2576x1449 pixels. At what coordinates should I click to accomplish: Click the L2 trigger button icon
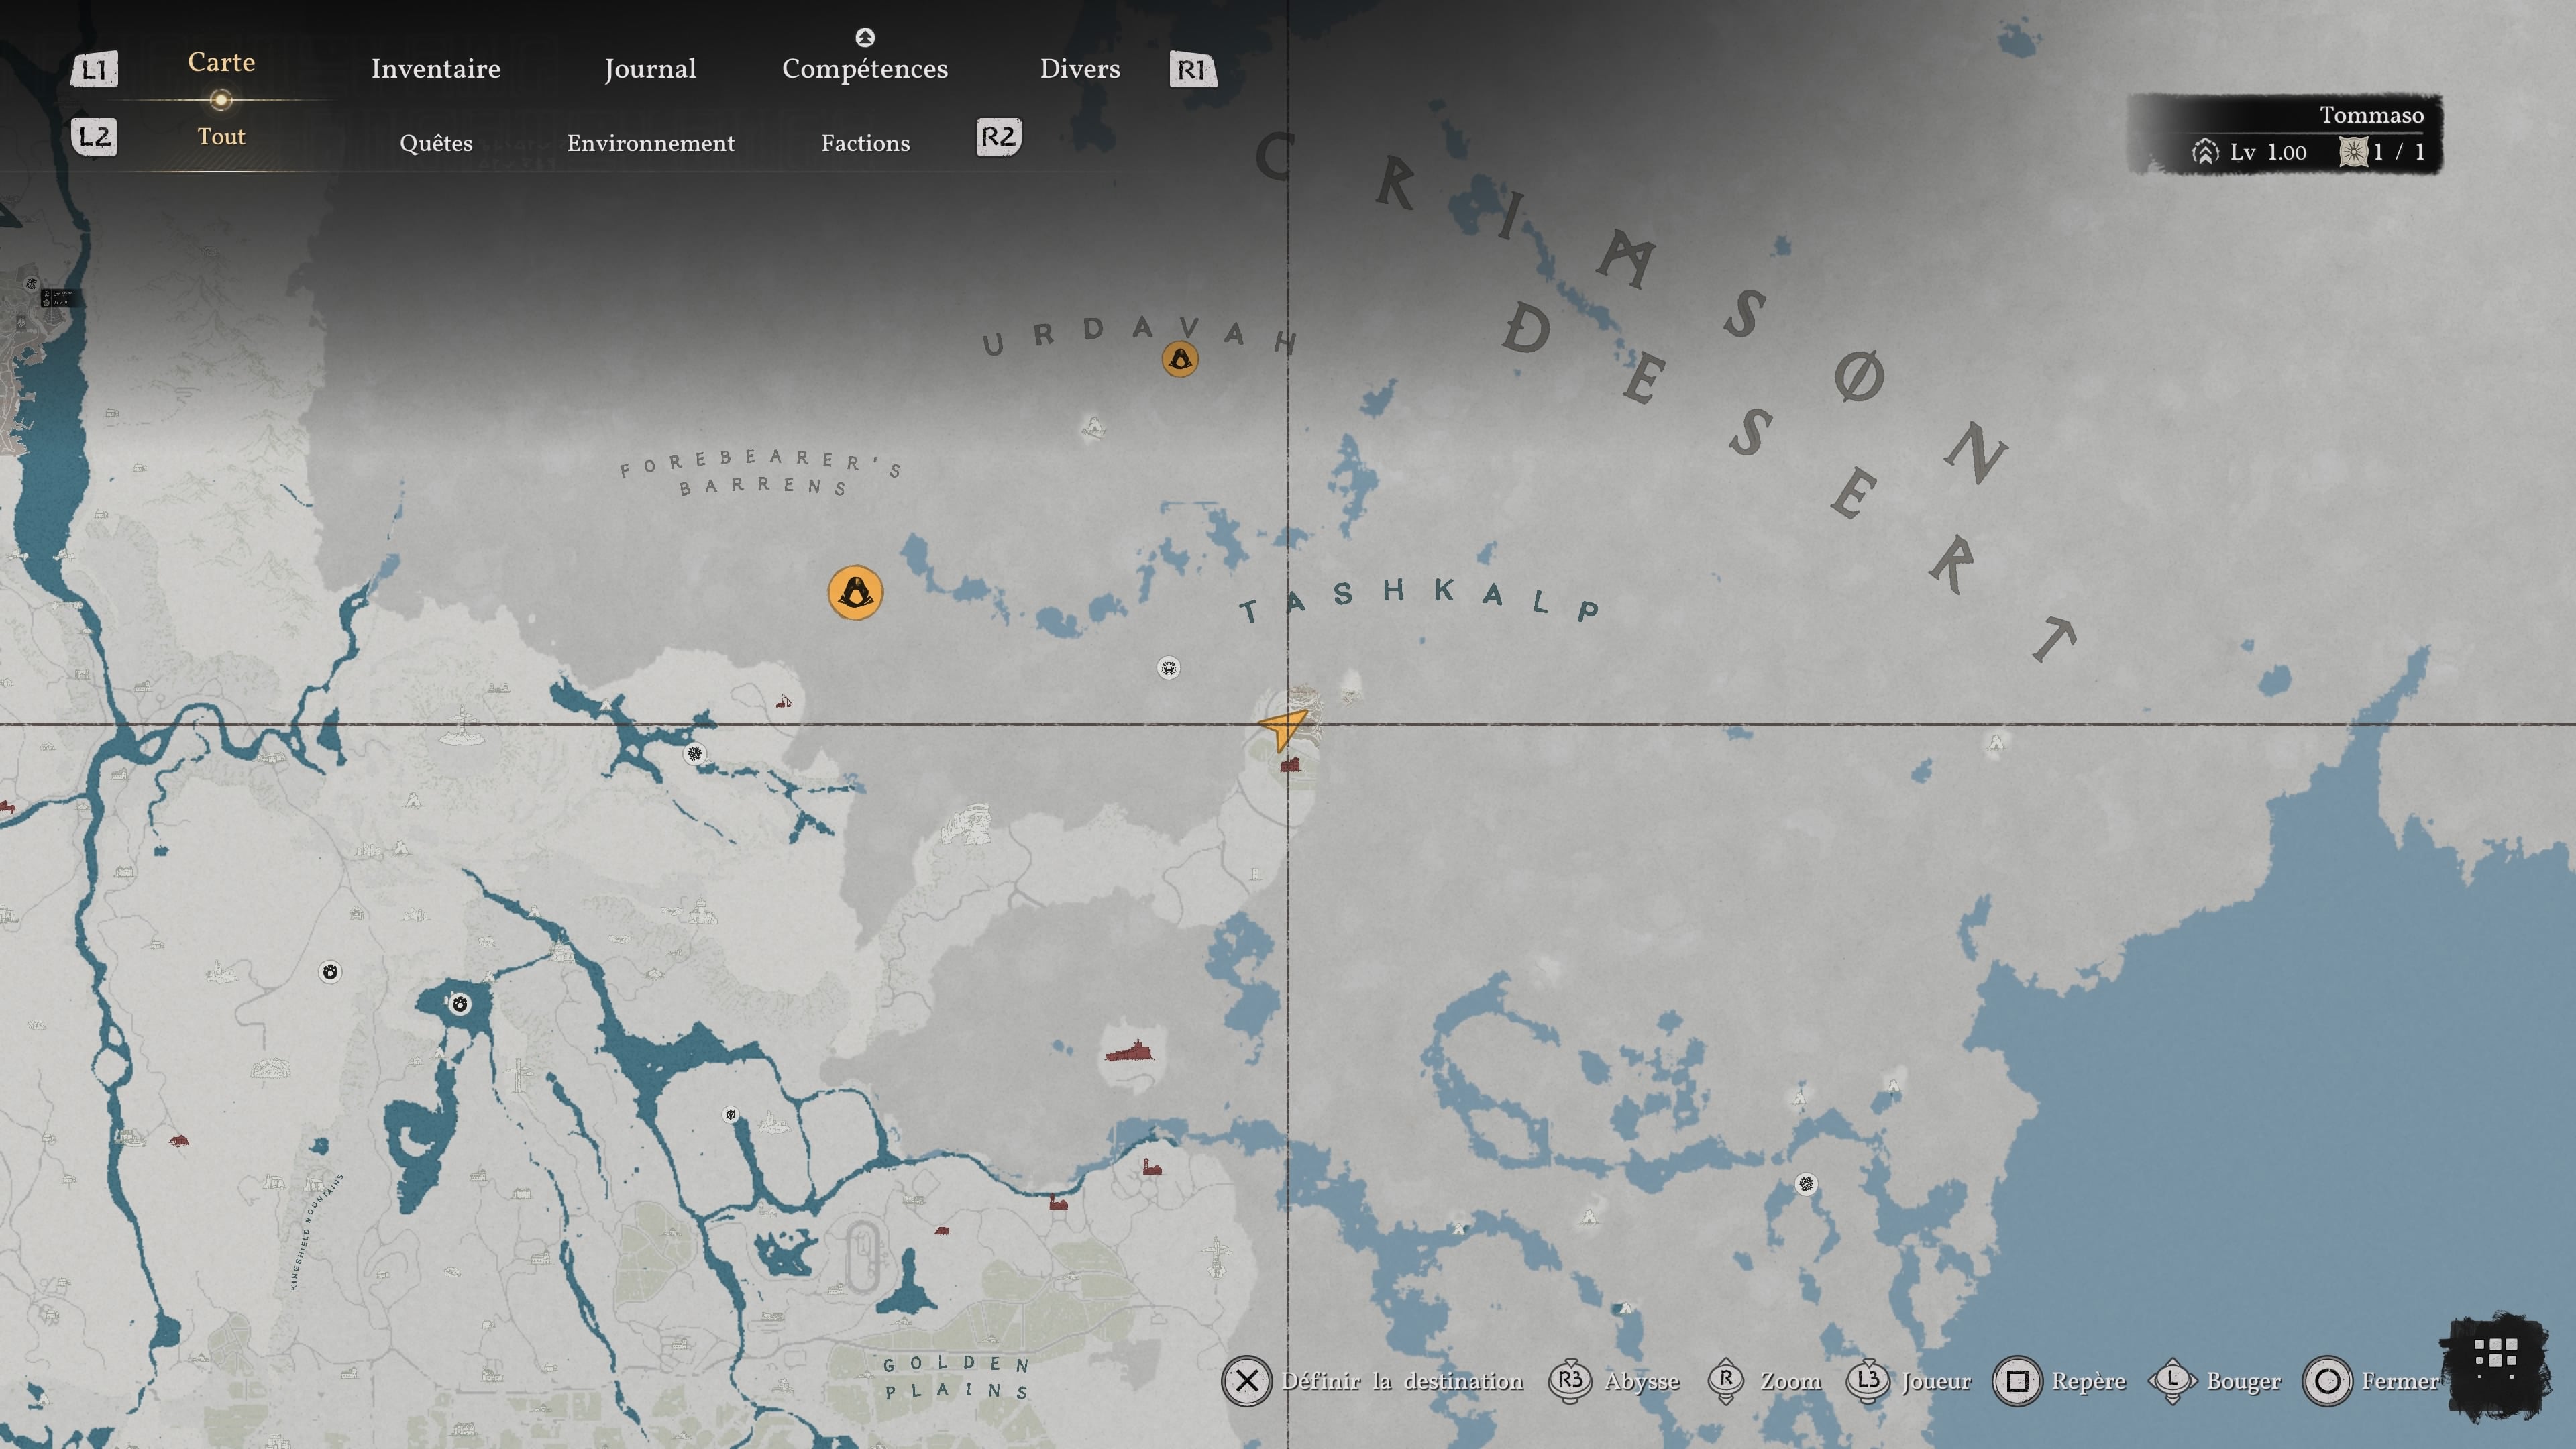pos(94,136)
